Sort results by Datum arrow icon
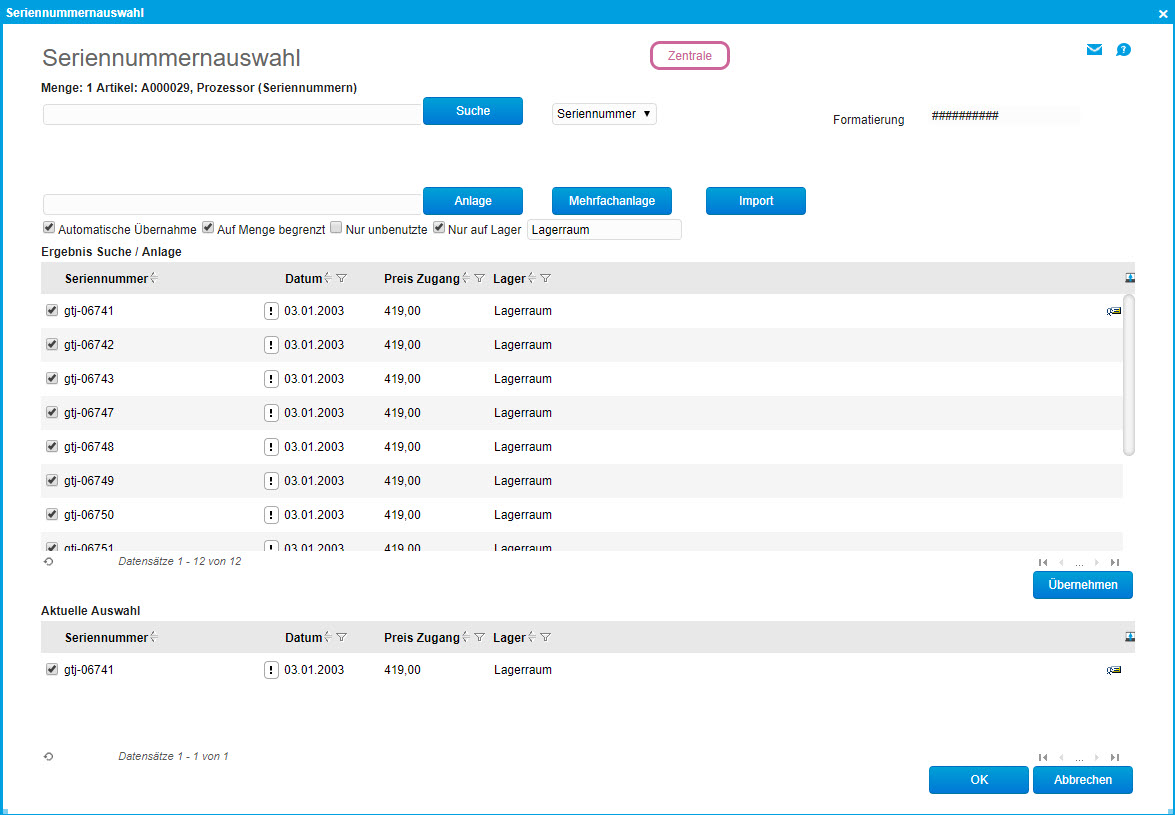1175x815 pixels. (x=327, y=278)
